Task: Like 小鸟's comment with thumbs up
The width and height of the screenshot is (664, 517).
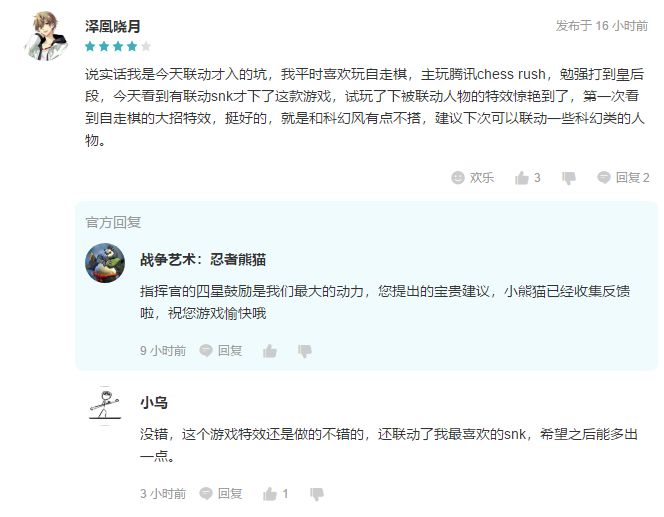Action: pos(270,494)
